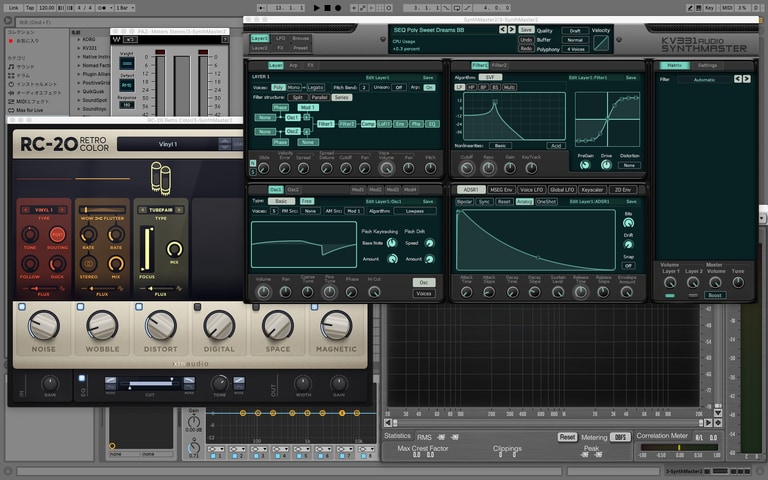Open the Voice LFO tab
The height and width of the screenshot is (480, 768).
pos(531,190)
